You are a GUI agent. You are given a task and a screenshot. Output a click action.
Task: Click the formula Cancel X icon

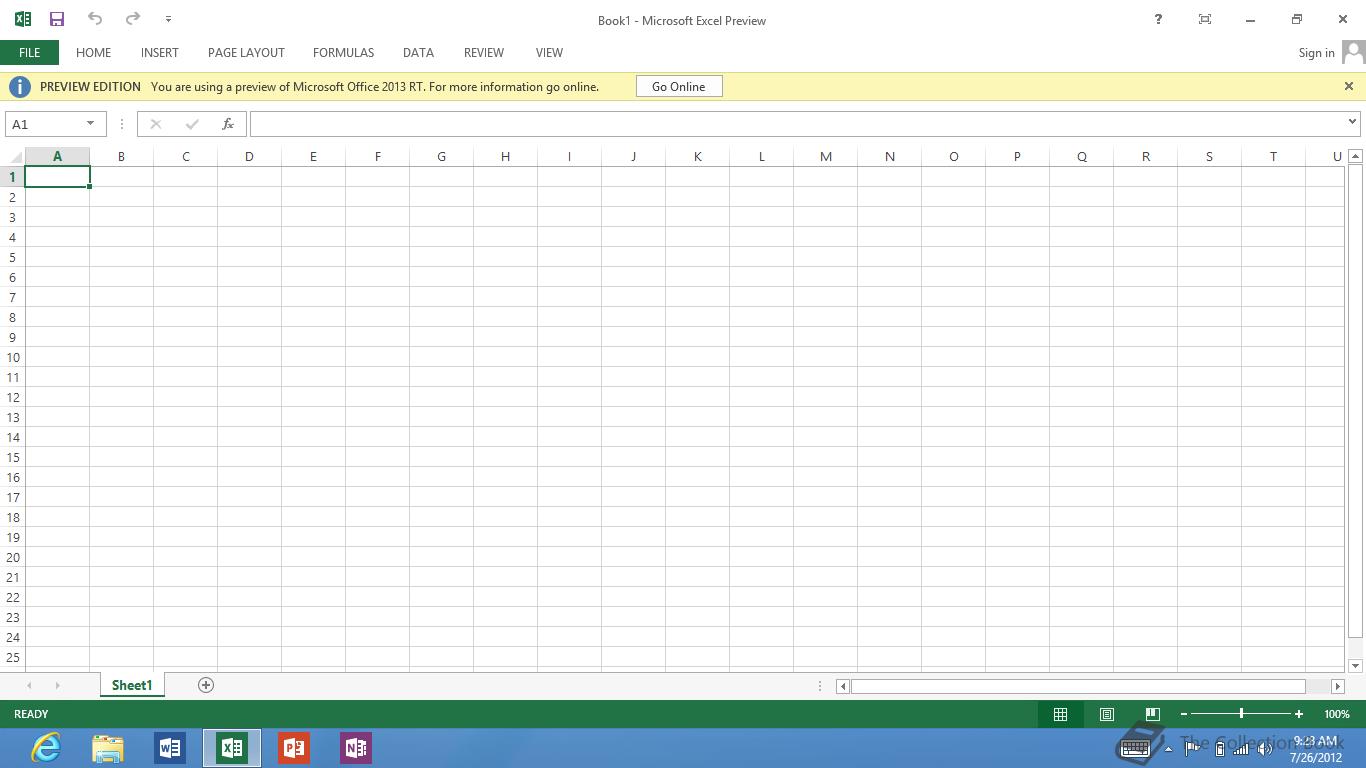click(x=155, y=124)
